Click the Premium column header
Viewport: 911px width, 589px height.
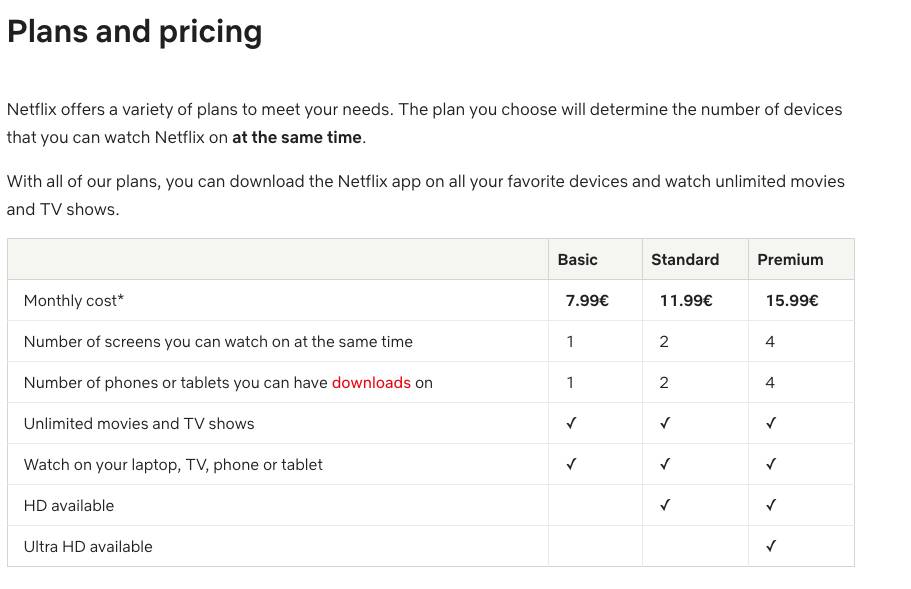tap(790, 260)
